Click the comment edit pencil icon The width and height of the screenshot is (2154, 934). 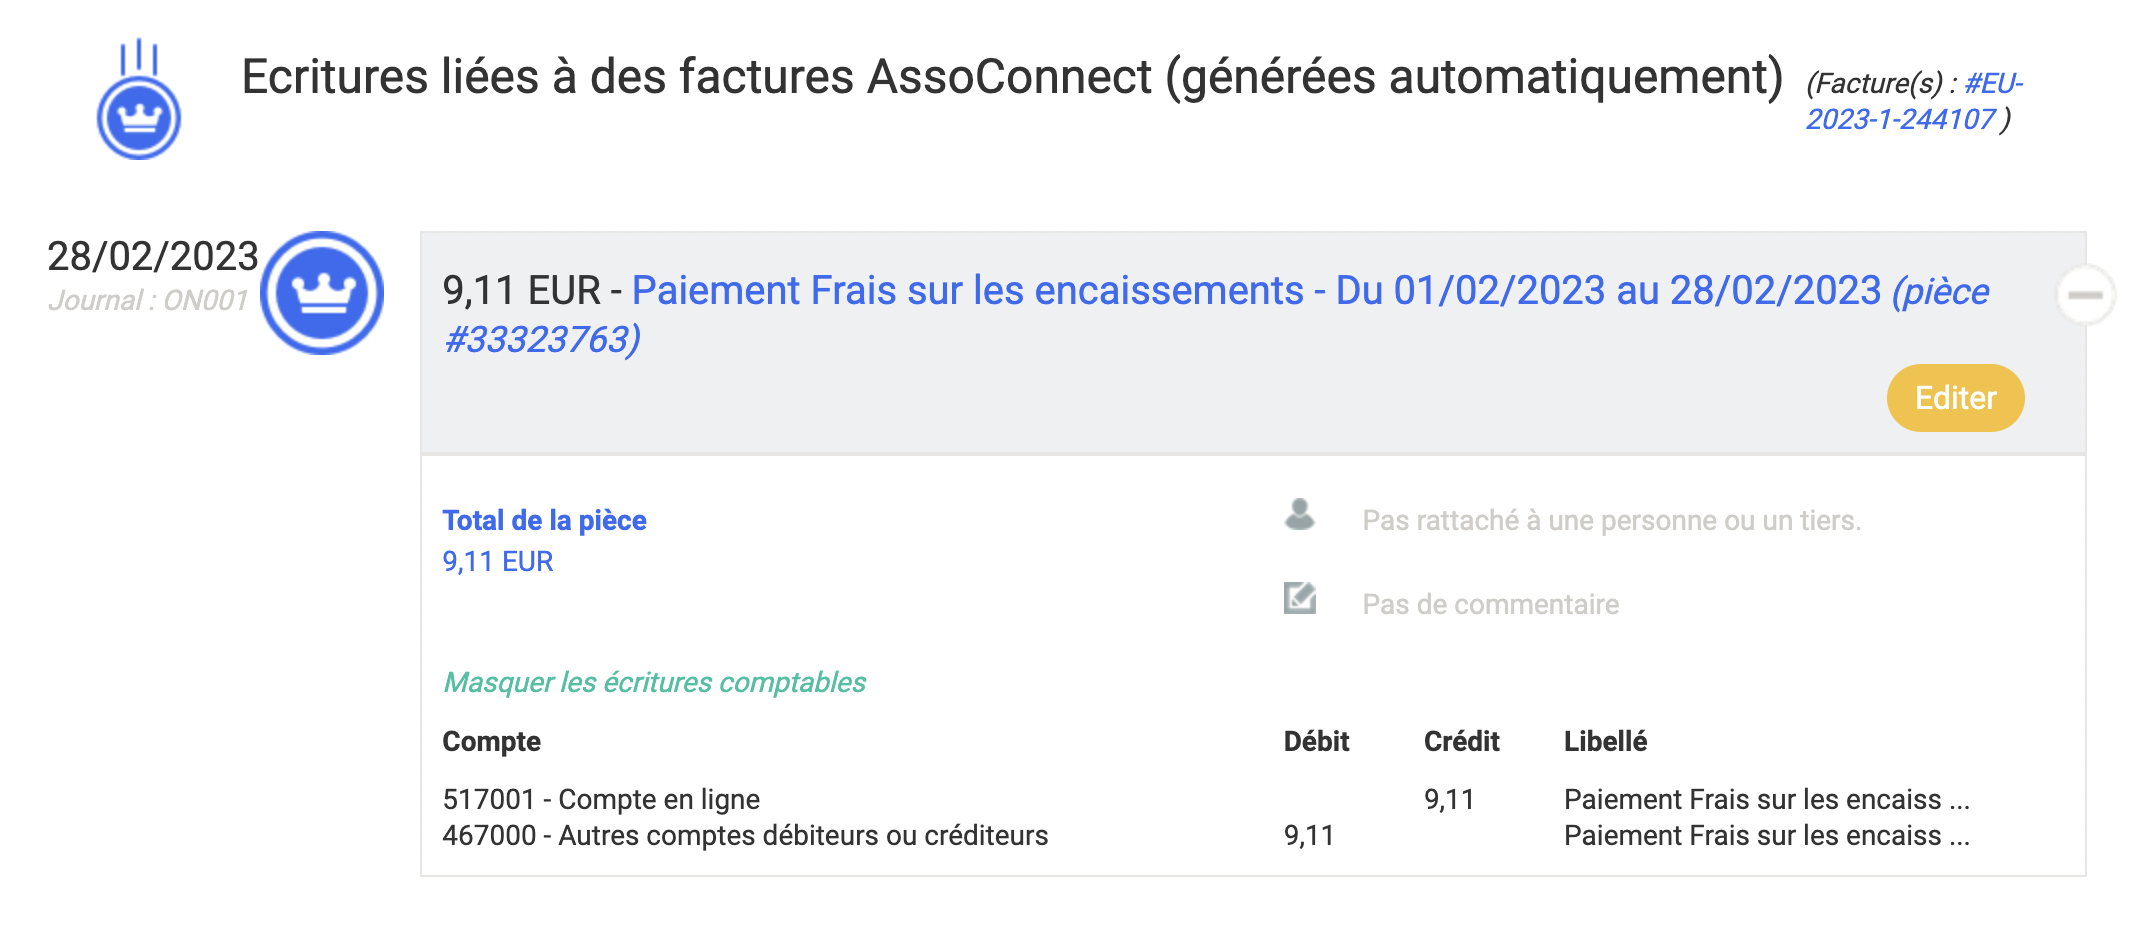pos(1300,598)
